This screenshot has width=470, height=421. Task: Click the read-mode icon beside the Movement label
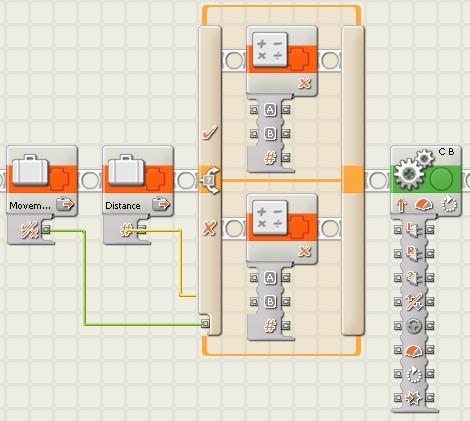[65, 203]
